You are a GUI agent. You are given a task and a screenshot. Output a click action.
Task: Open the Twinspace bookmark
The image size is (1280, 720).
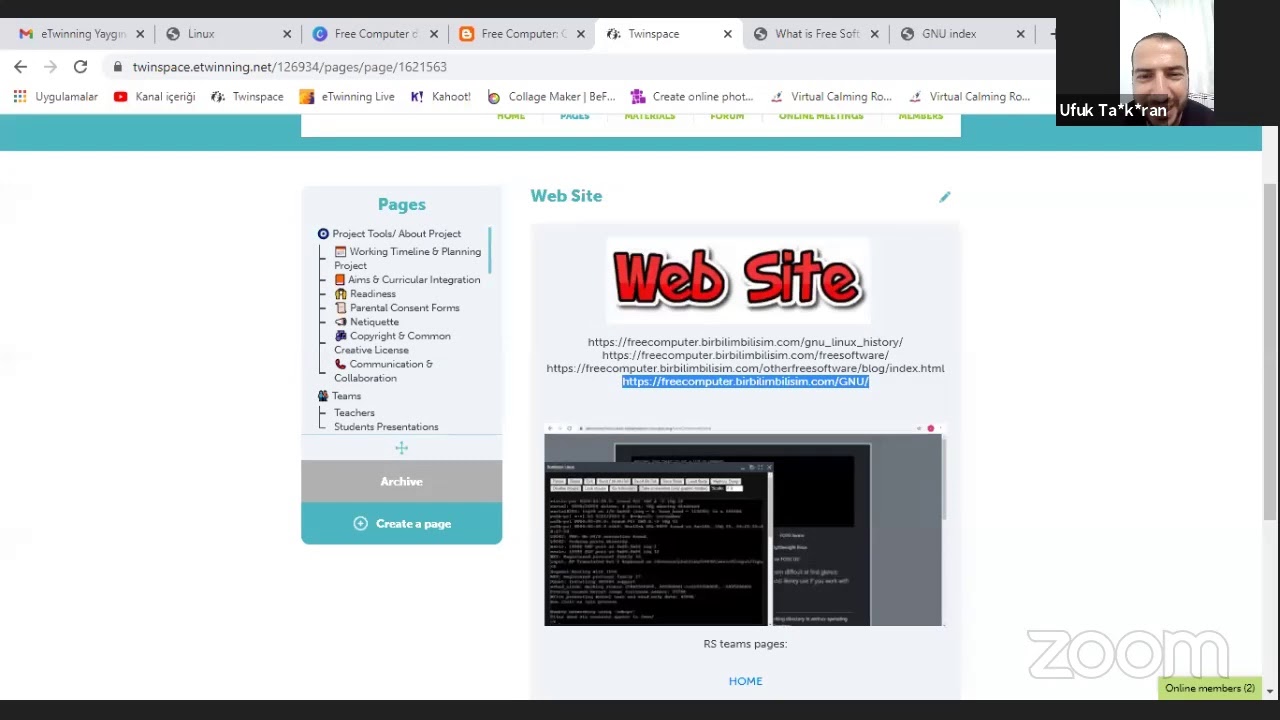coord(248,97)
